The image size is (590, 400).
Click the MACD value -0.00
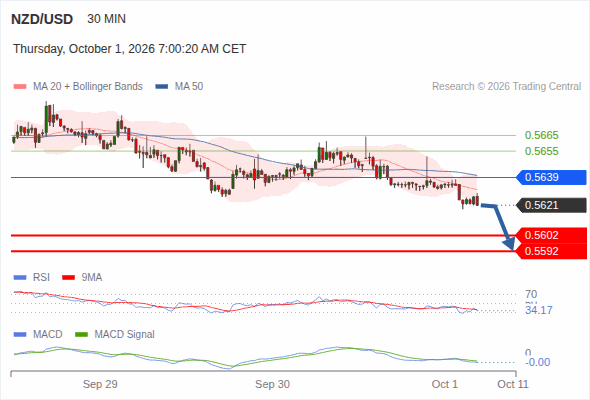click(x=538, y=362)
